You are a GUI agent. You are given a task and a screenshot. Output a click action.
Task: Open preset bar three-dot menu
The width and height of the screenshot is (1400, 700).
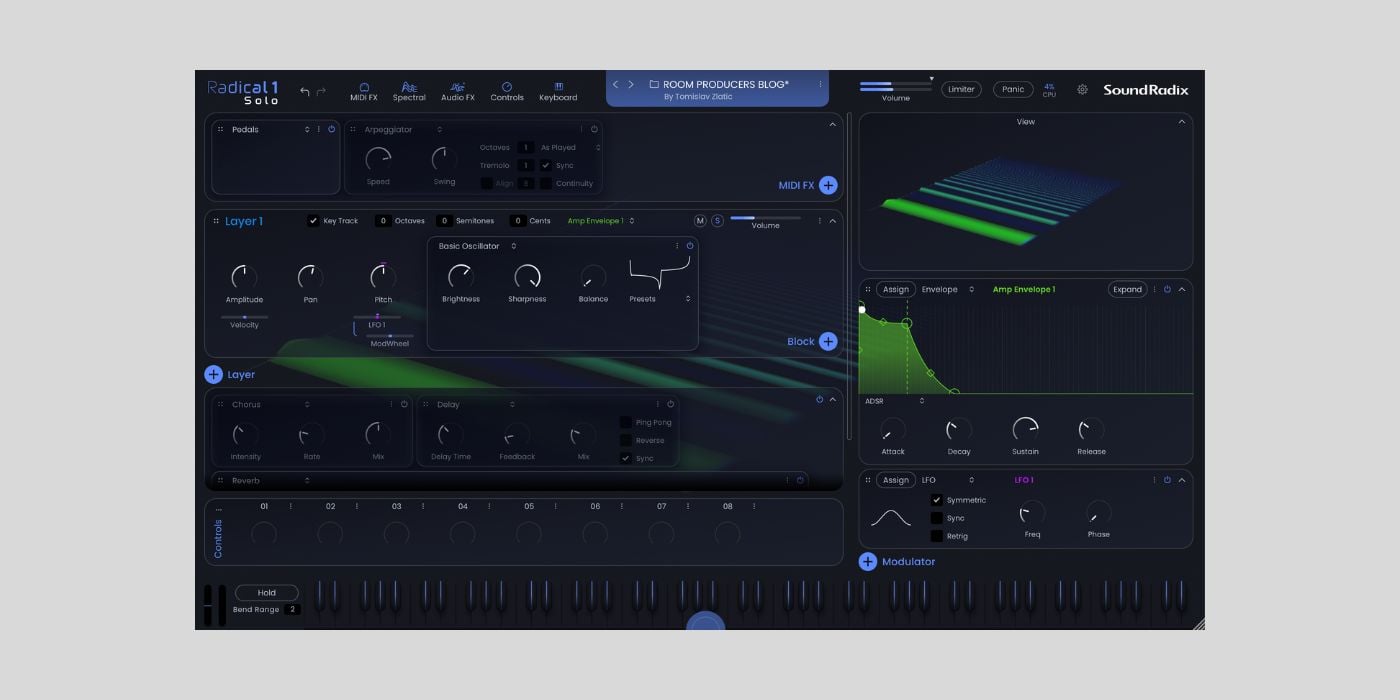[820, 84]
